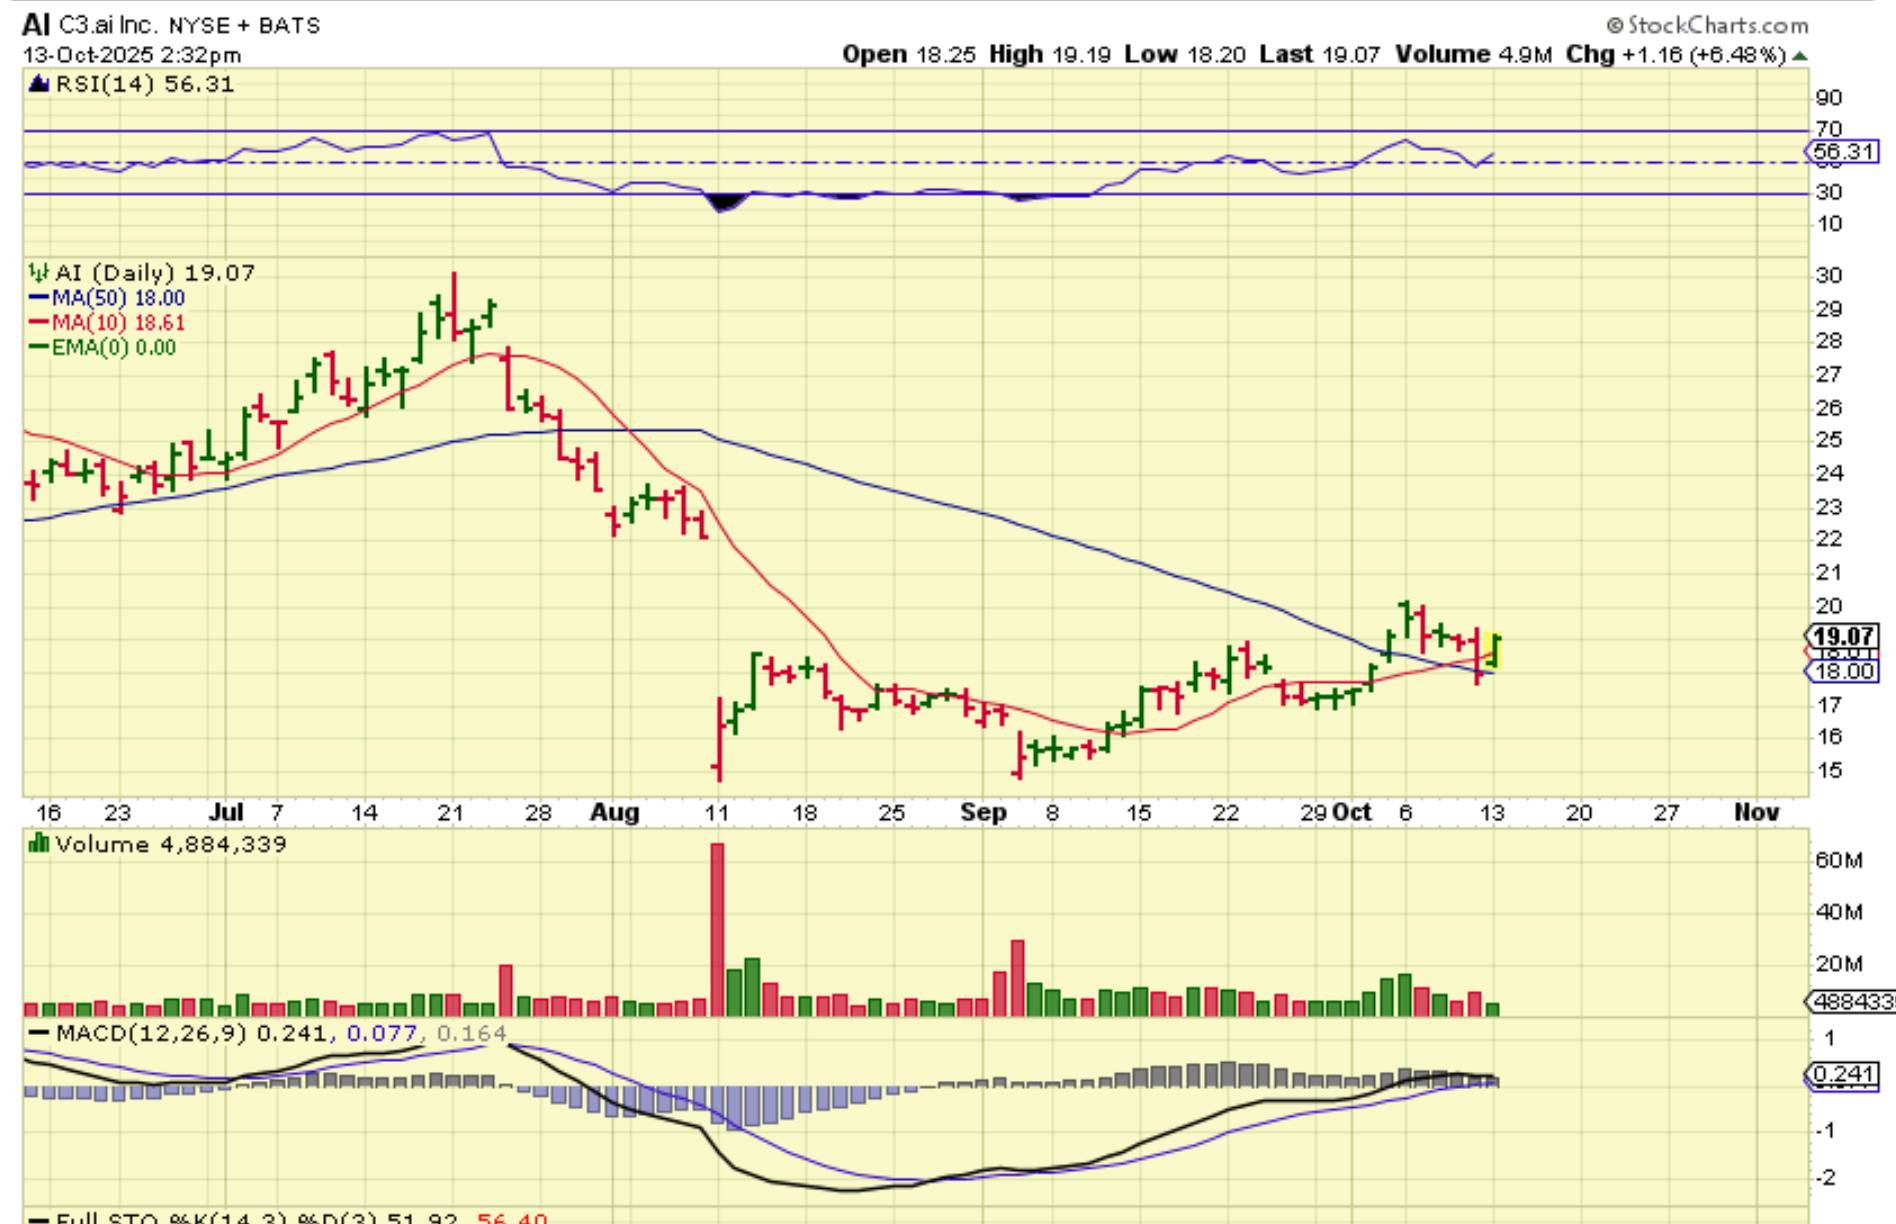This screenshot has width=1896, height=1224.
Task: Click the 0.241 MACD tag on right axis
Action: (x=1843, y=1074)
